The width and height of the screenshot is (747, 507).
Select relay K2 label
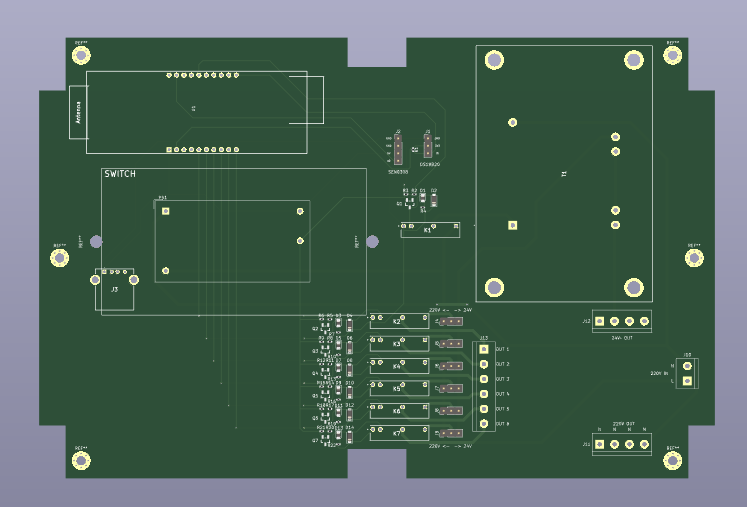[397, 322]
